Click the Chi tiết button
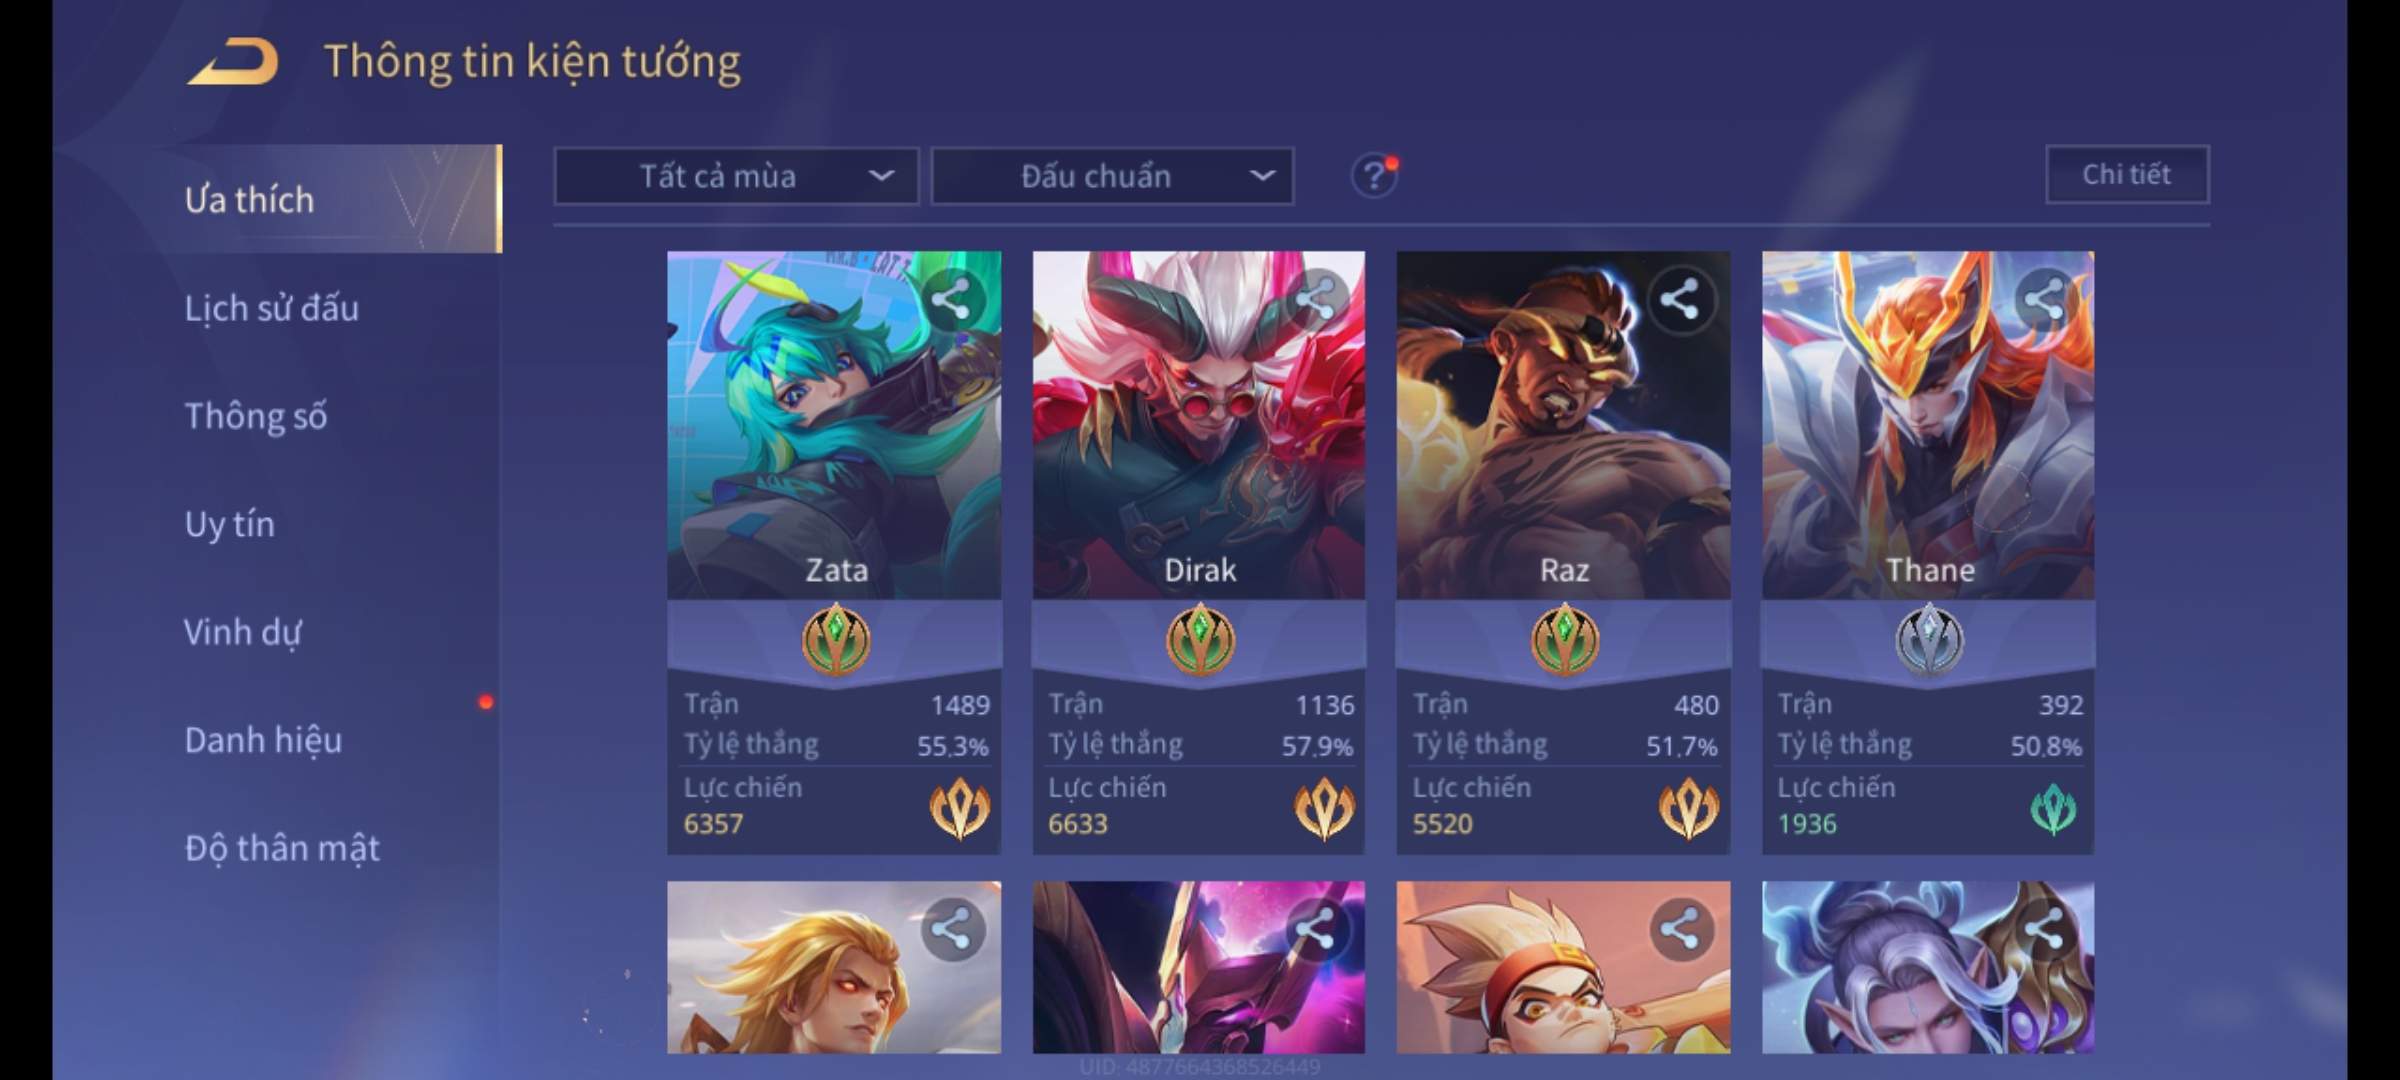This screenshot has width=2400, height=1080. 2127,175
